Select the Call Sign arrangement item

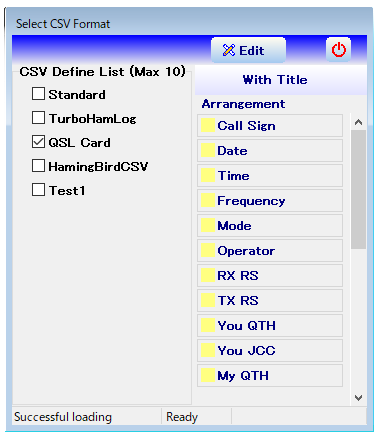tap(270, 126)
